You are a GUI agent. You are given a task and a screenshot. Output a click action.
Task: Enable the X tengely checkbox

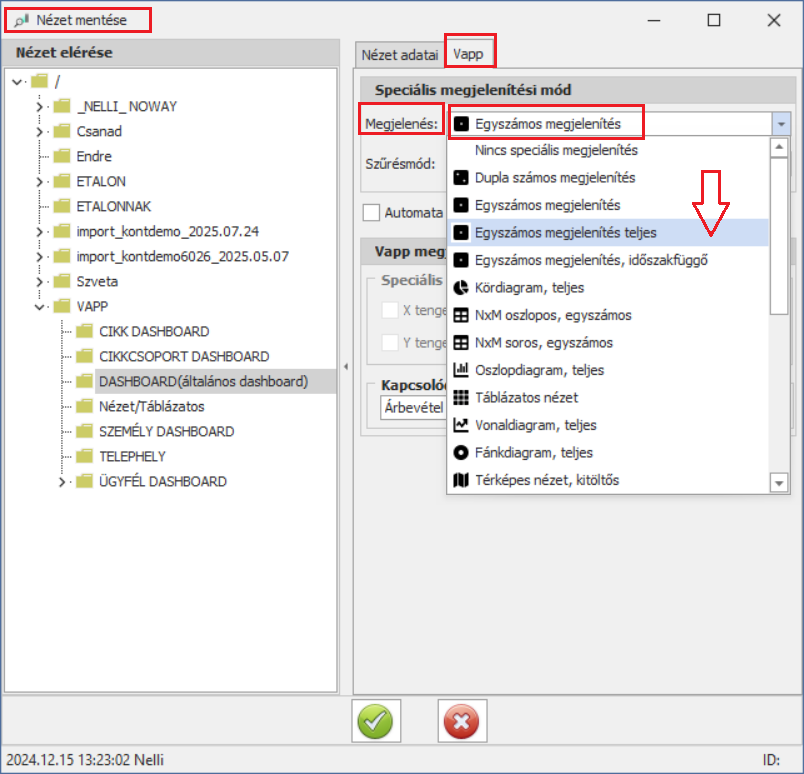[x=391, y=310]
